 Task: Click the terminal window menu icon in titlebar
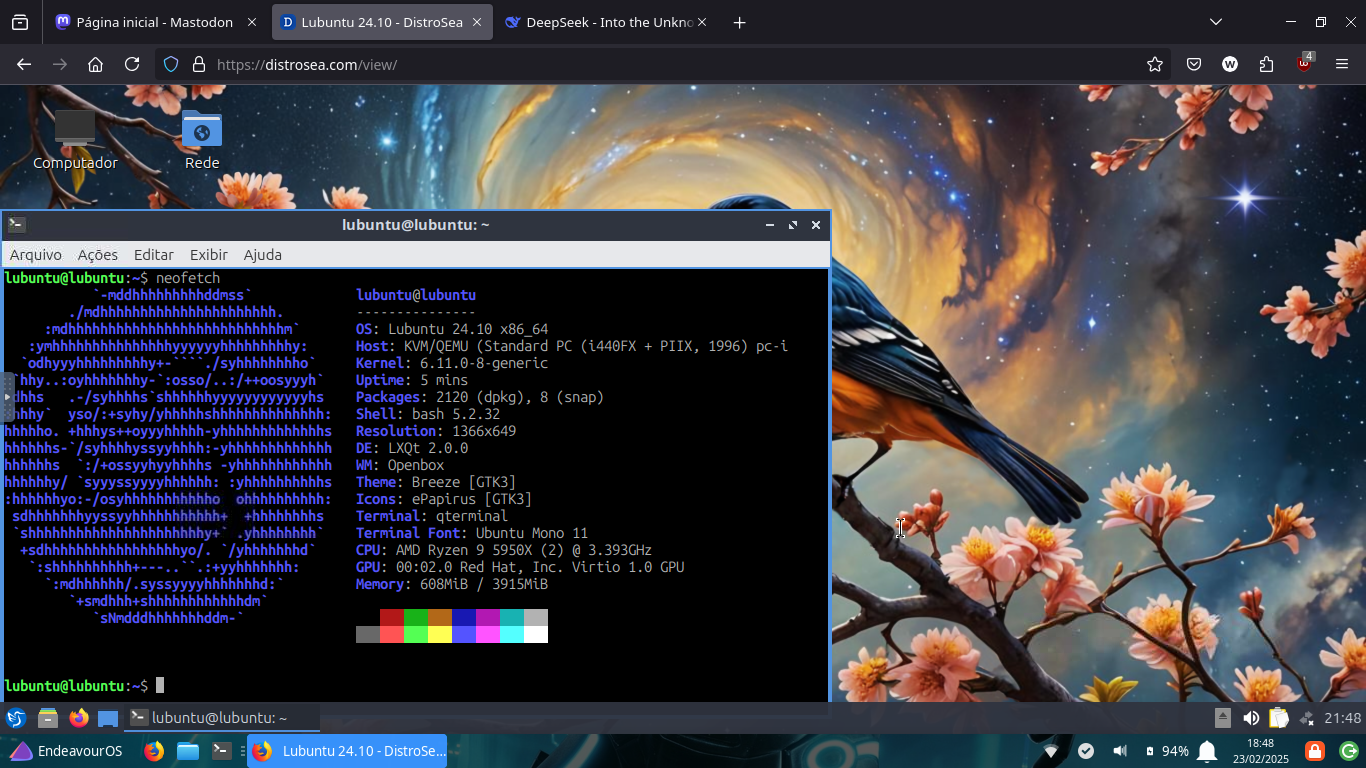[16, 225]
